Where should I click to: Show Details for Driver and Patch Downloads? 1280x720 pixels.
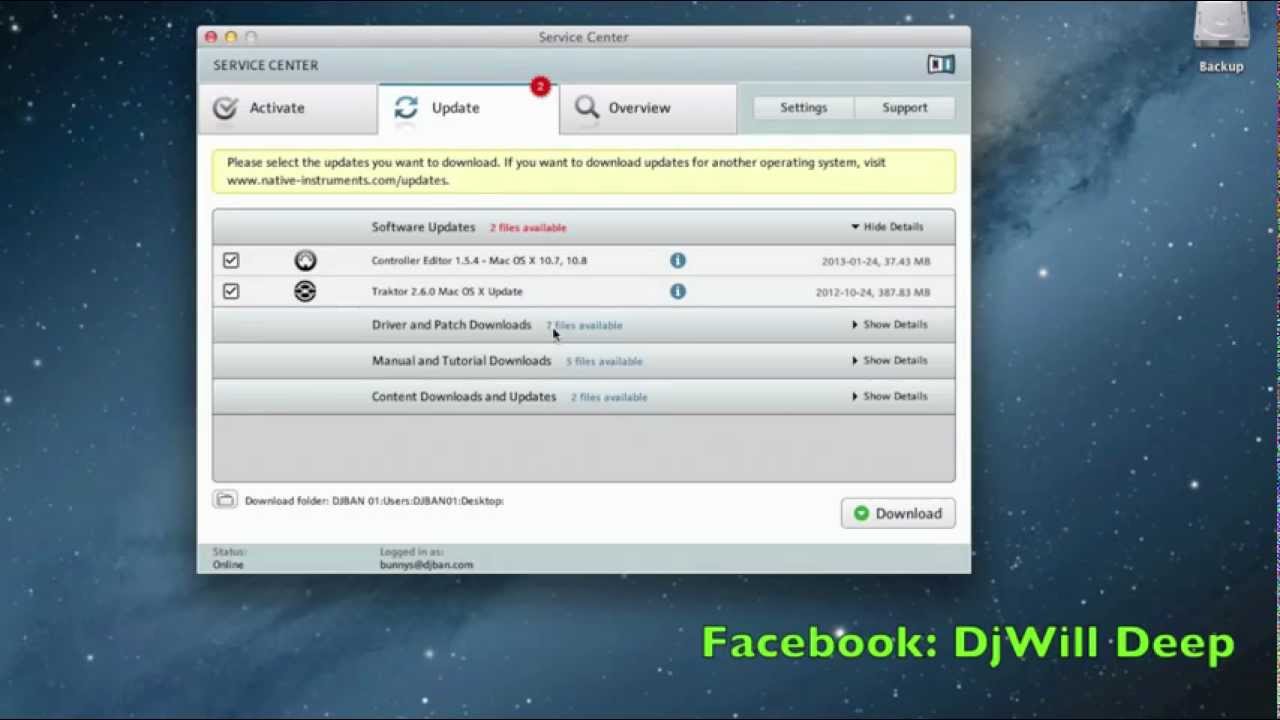(890, 325)
